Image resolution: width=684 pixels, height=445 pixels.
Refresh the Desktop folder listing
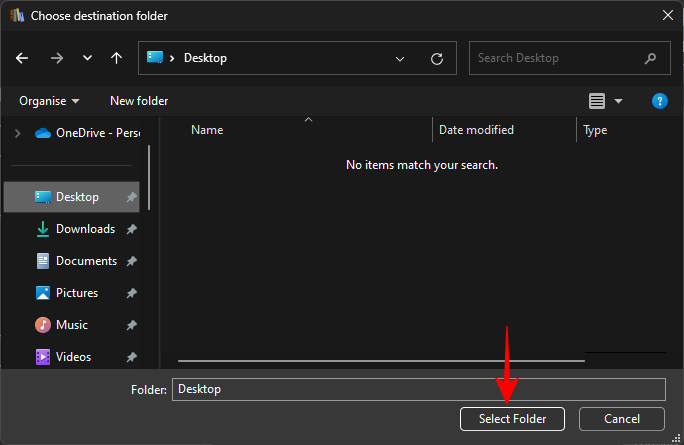point(437,58)
